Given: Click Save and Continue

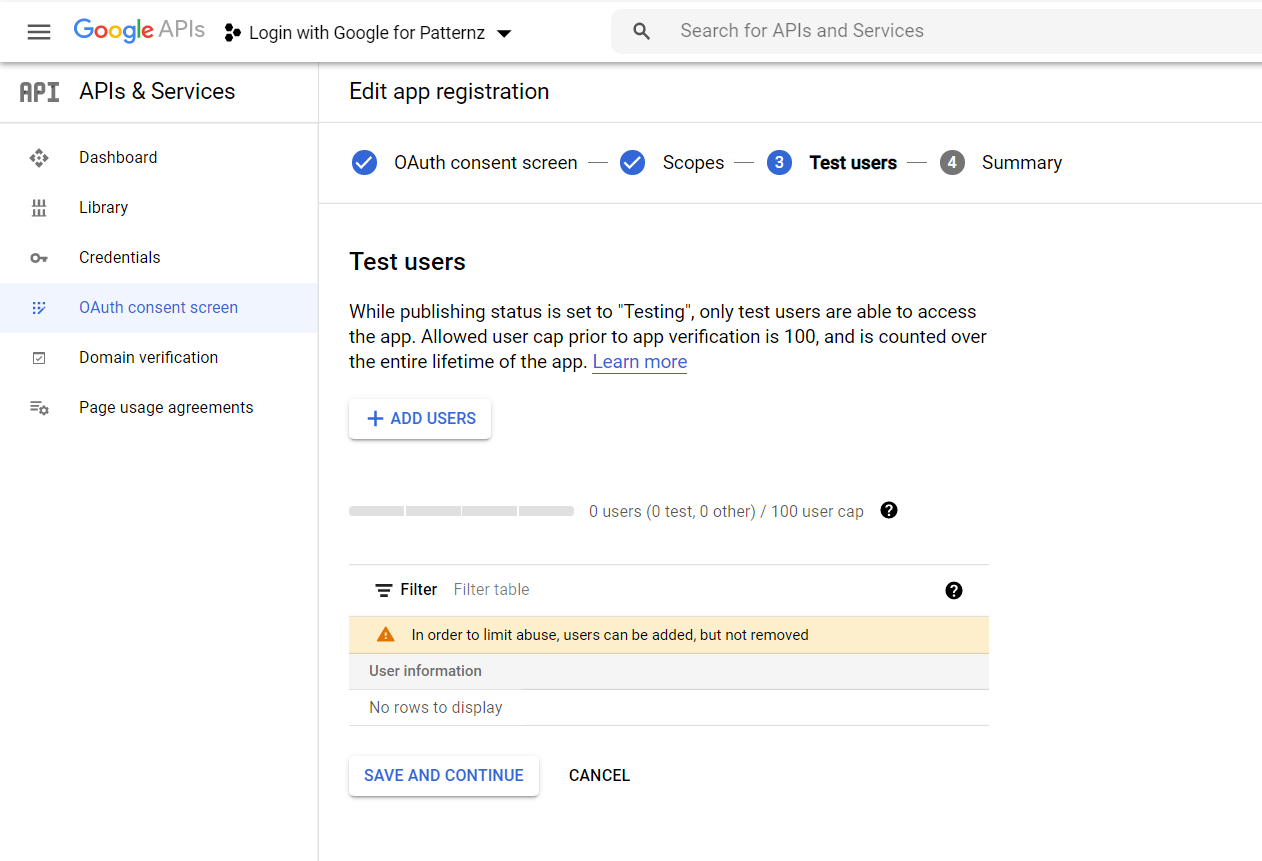Looking at the screenshot, I should (444, 776).
